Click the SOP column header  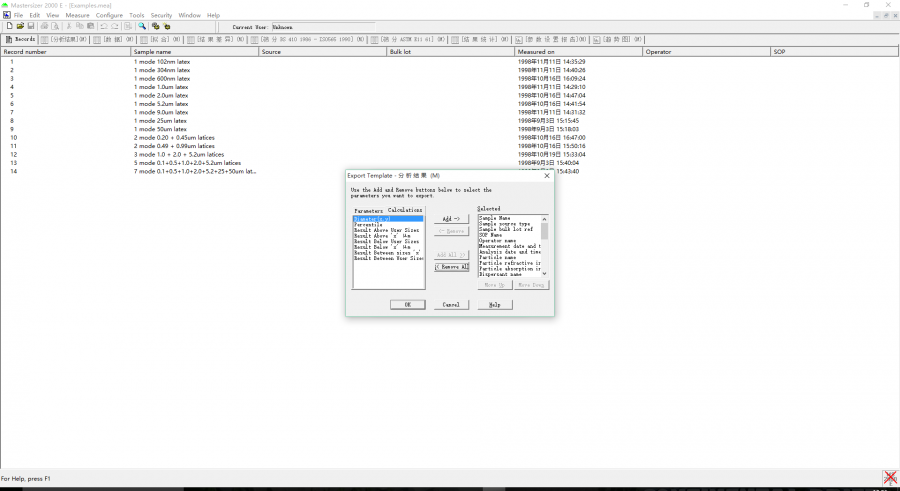835,52
